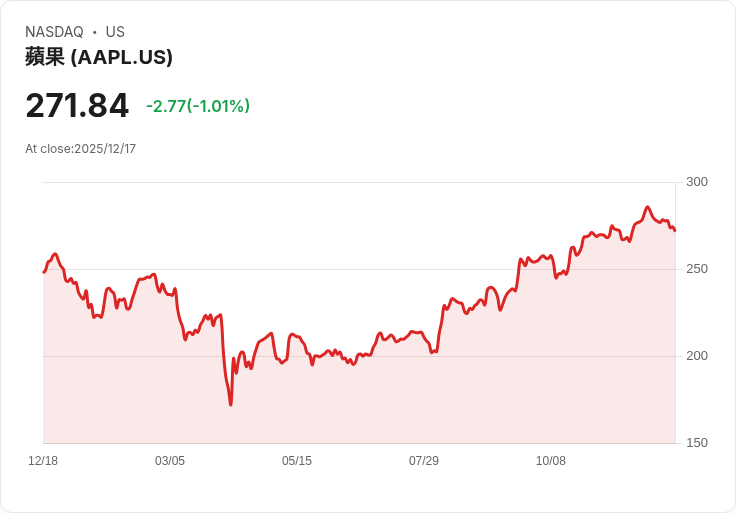Select the 150 y-axis label
Image resolution: width=736 pixels, height=513 pixels.
click(697, 443)
